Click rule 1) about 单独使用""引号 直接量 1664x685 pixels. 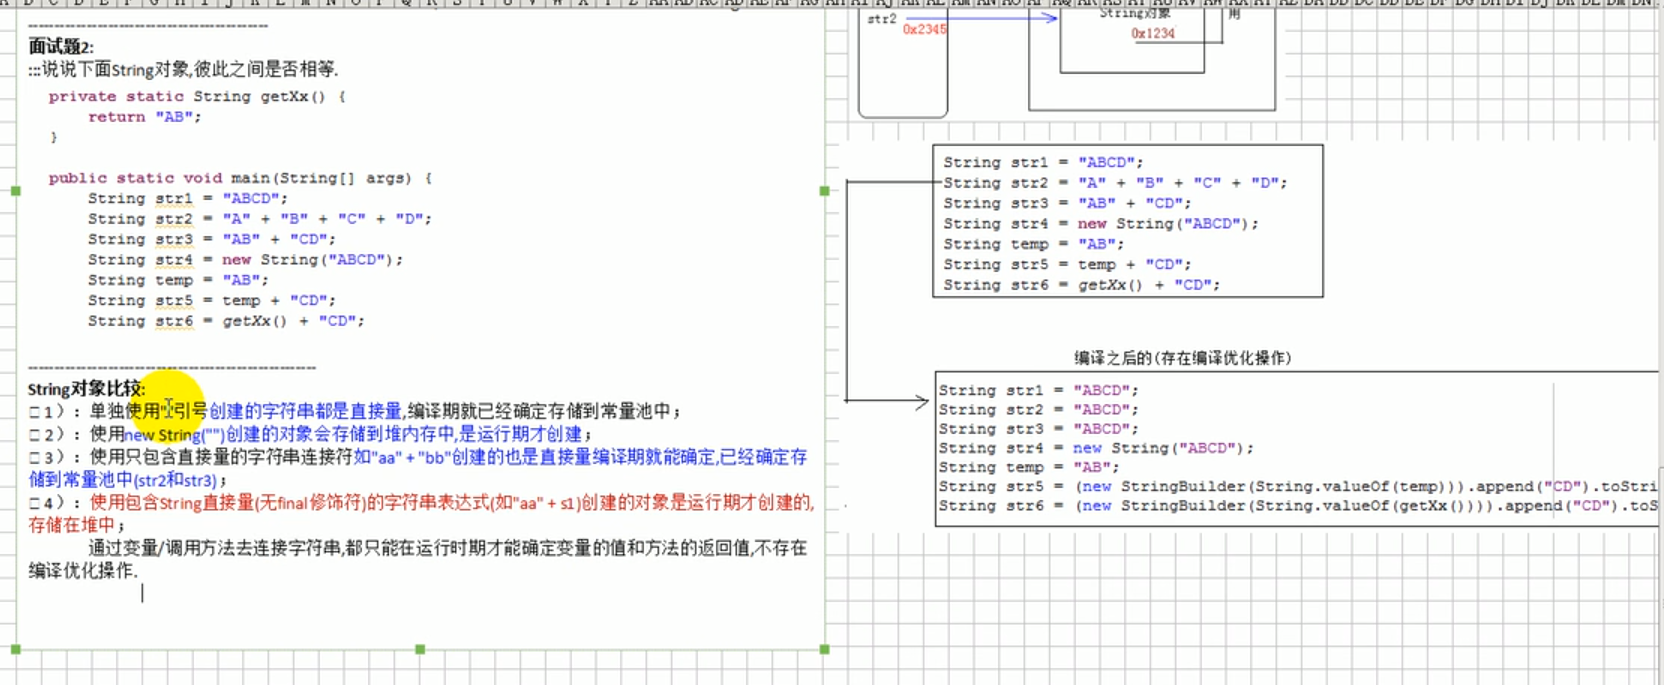[355, 411]
